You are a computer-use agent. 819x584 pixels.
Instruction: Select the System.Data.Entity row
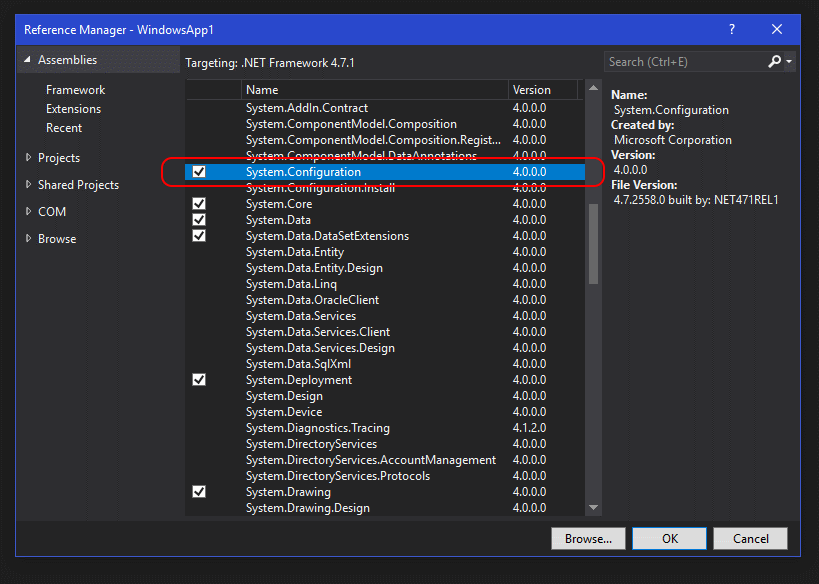click(x=385, y=252)
